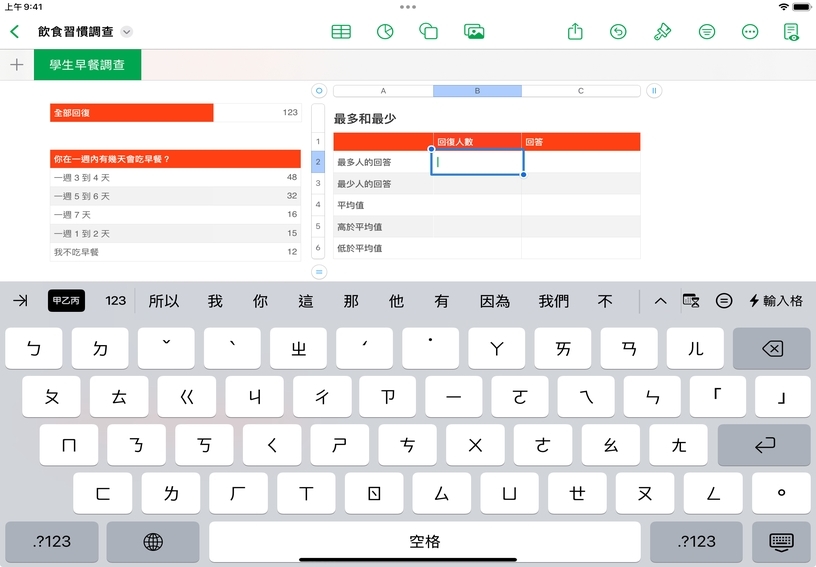Tap the 回答 cell for 最多人的回答

coord(580,162)
